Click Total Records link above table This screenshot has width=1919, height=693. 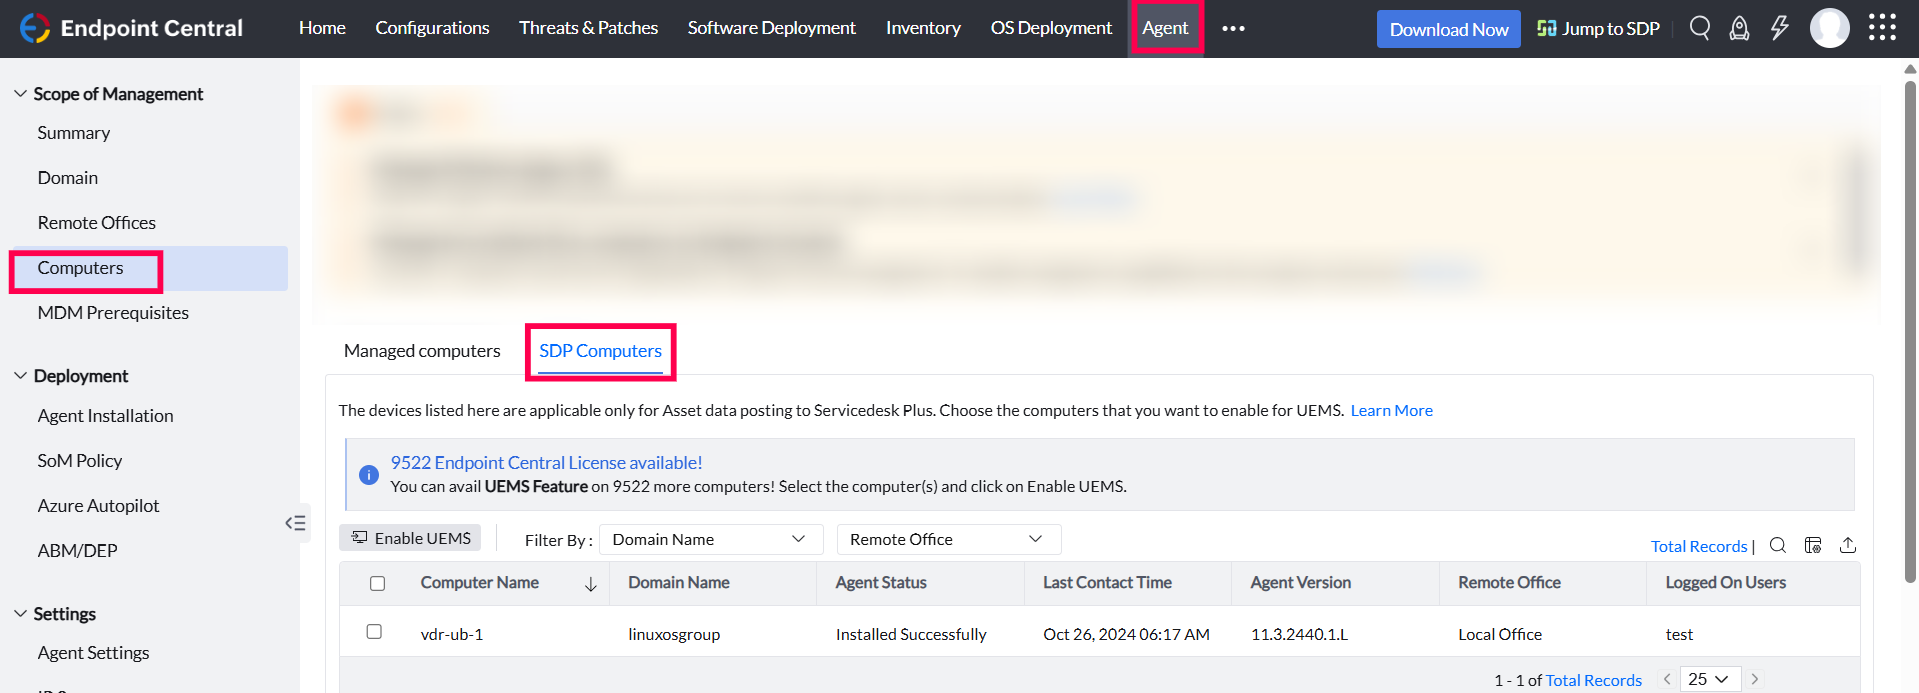(x=1699, y=546)
